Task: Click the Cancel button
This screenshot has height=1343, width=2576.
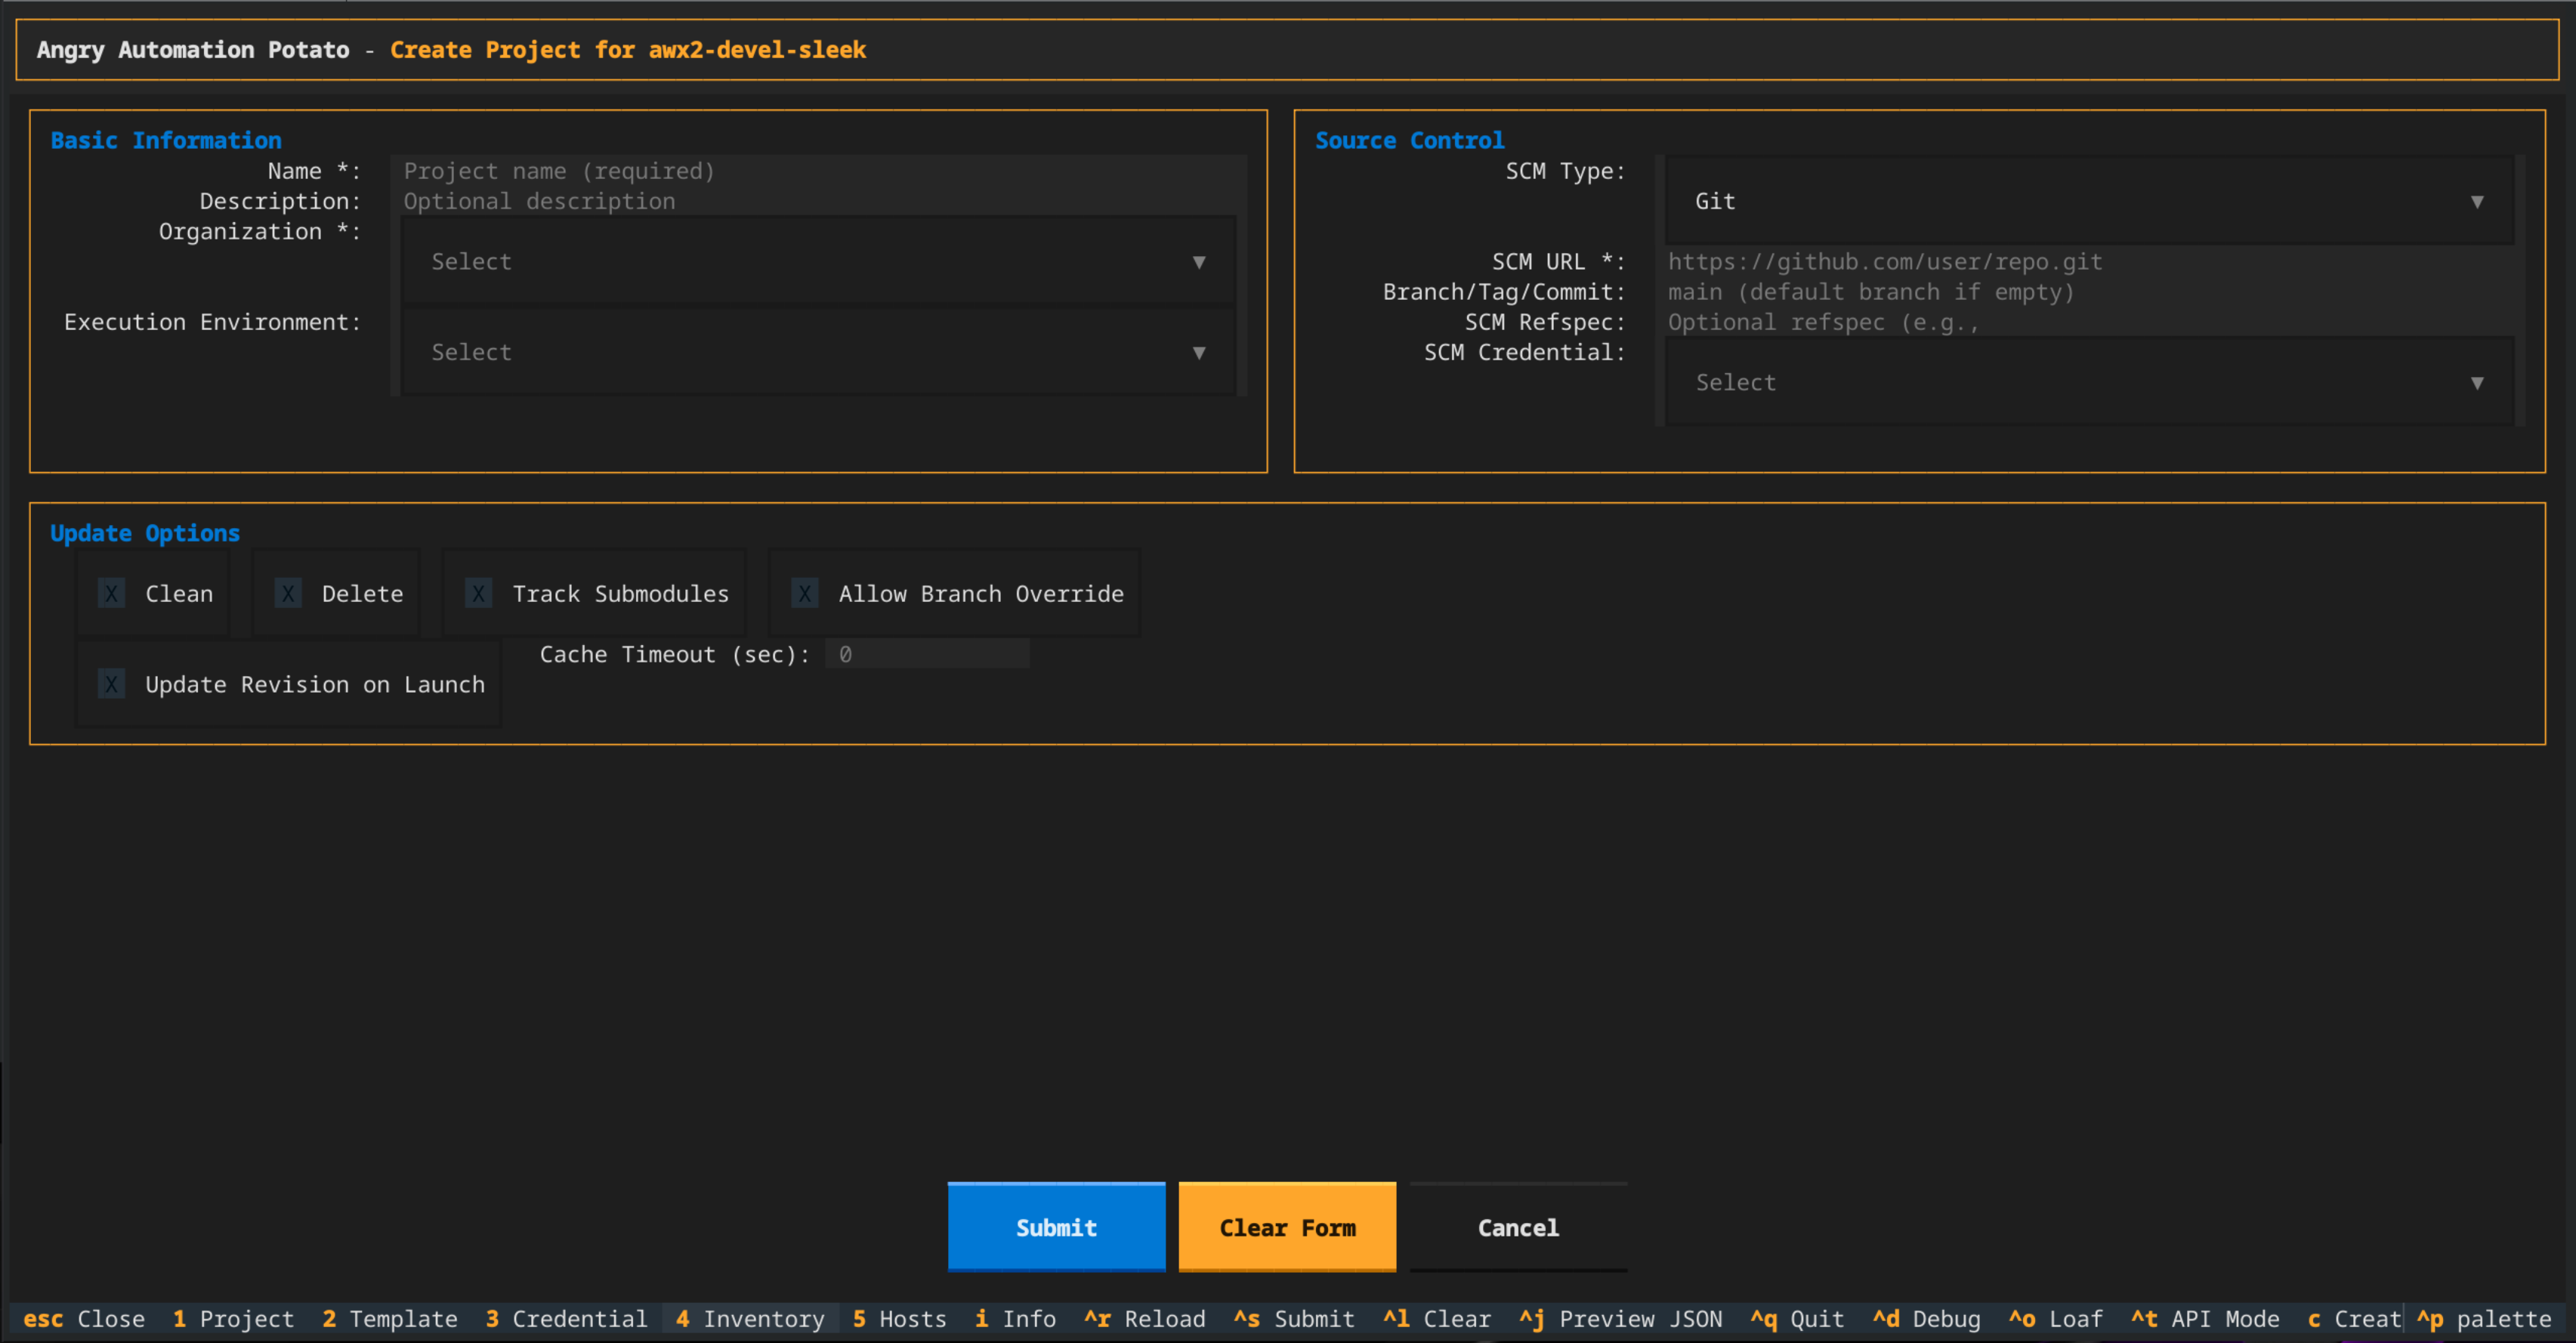Action: pyautogui.click(x=1518, y=1227)
